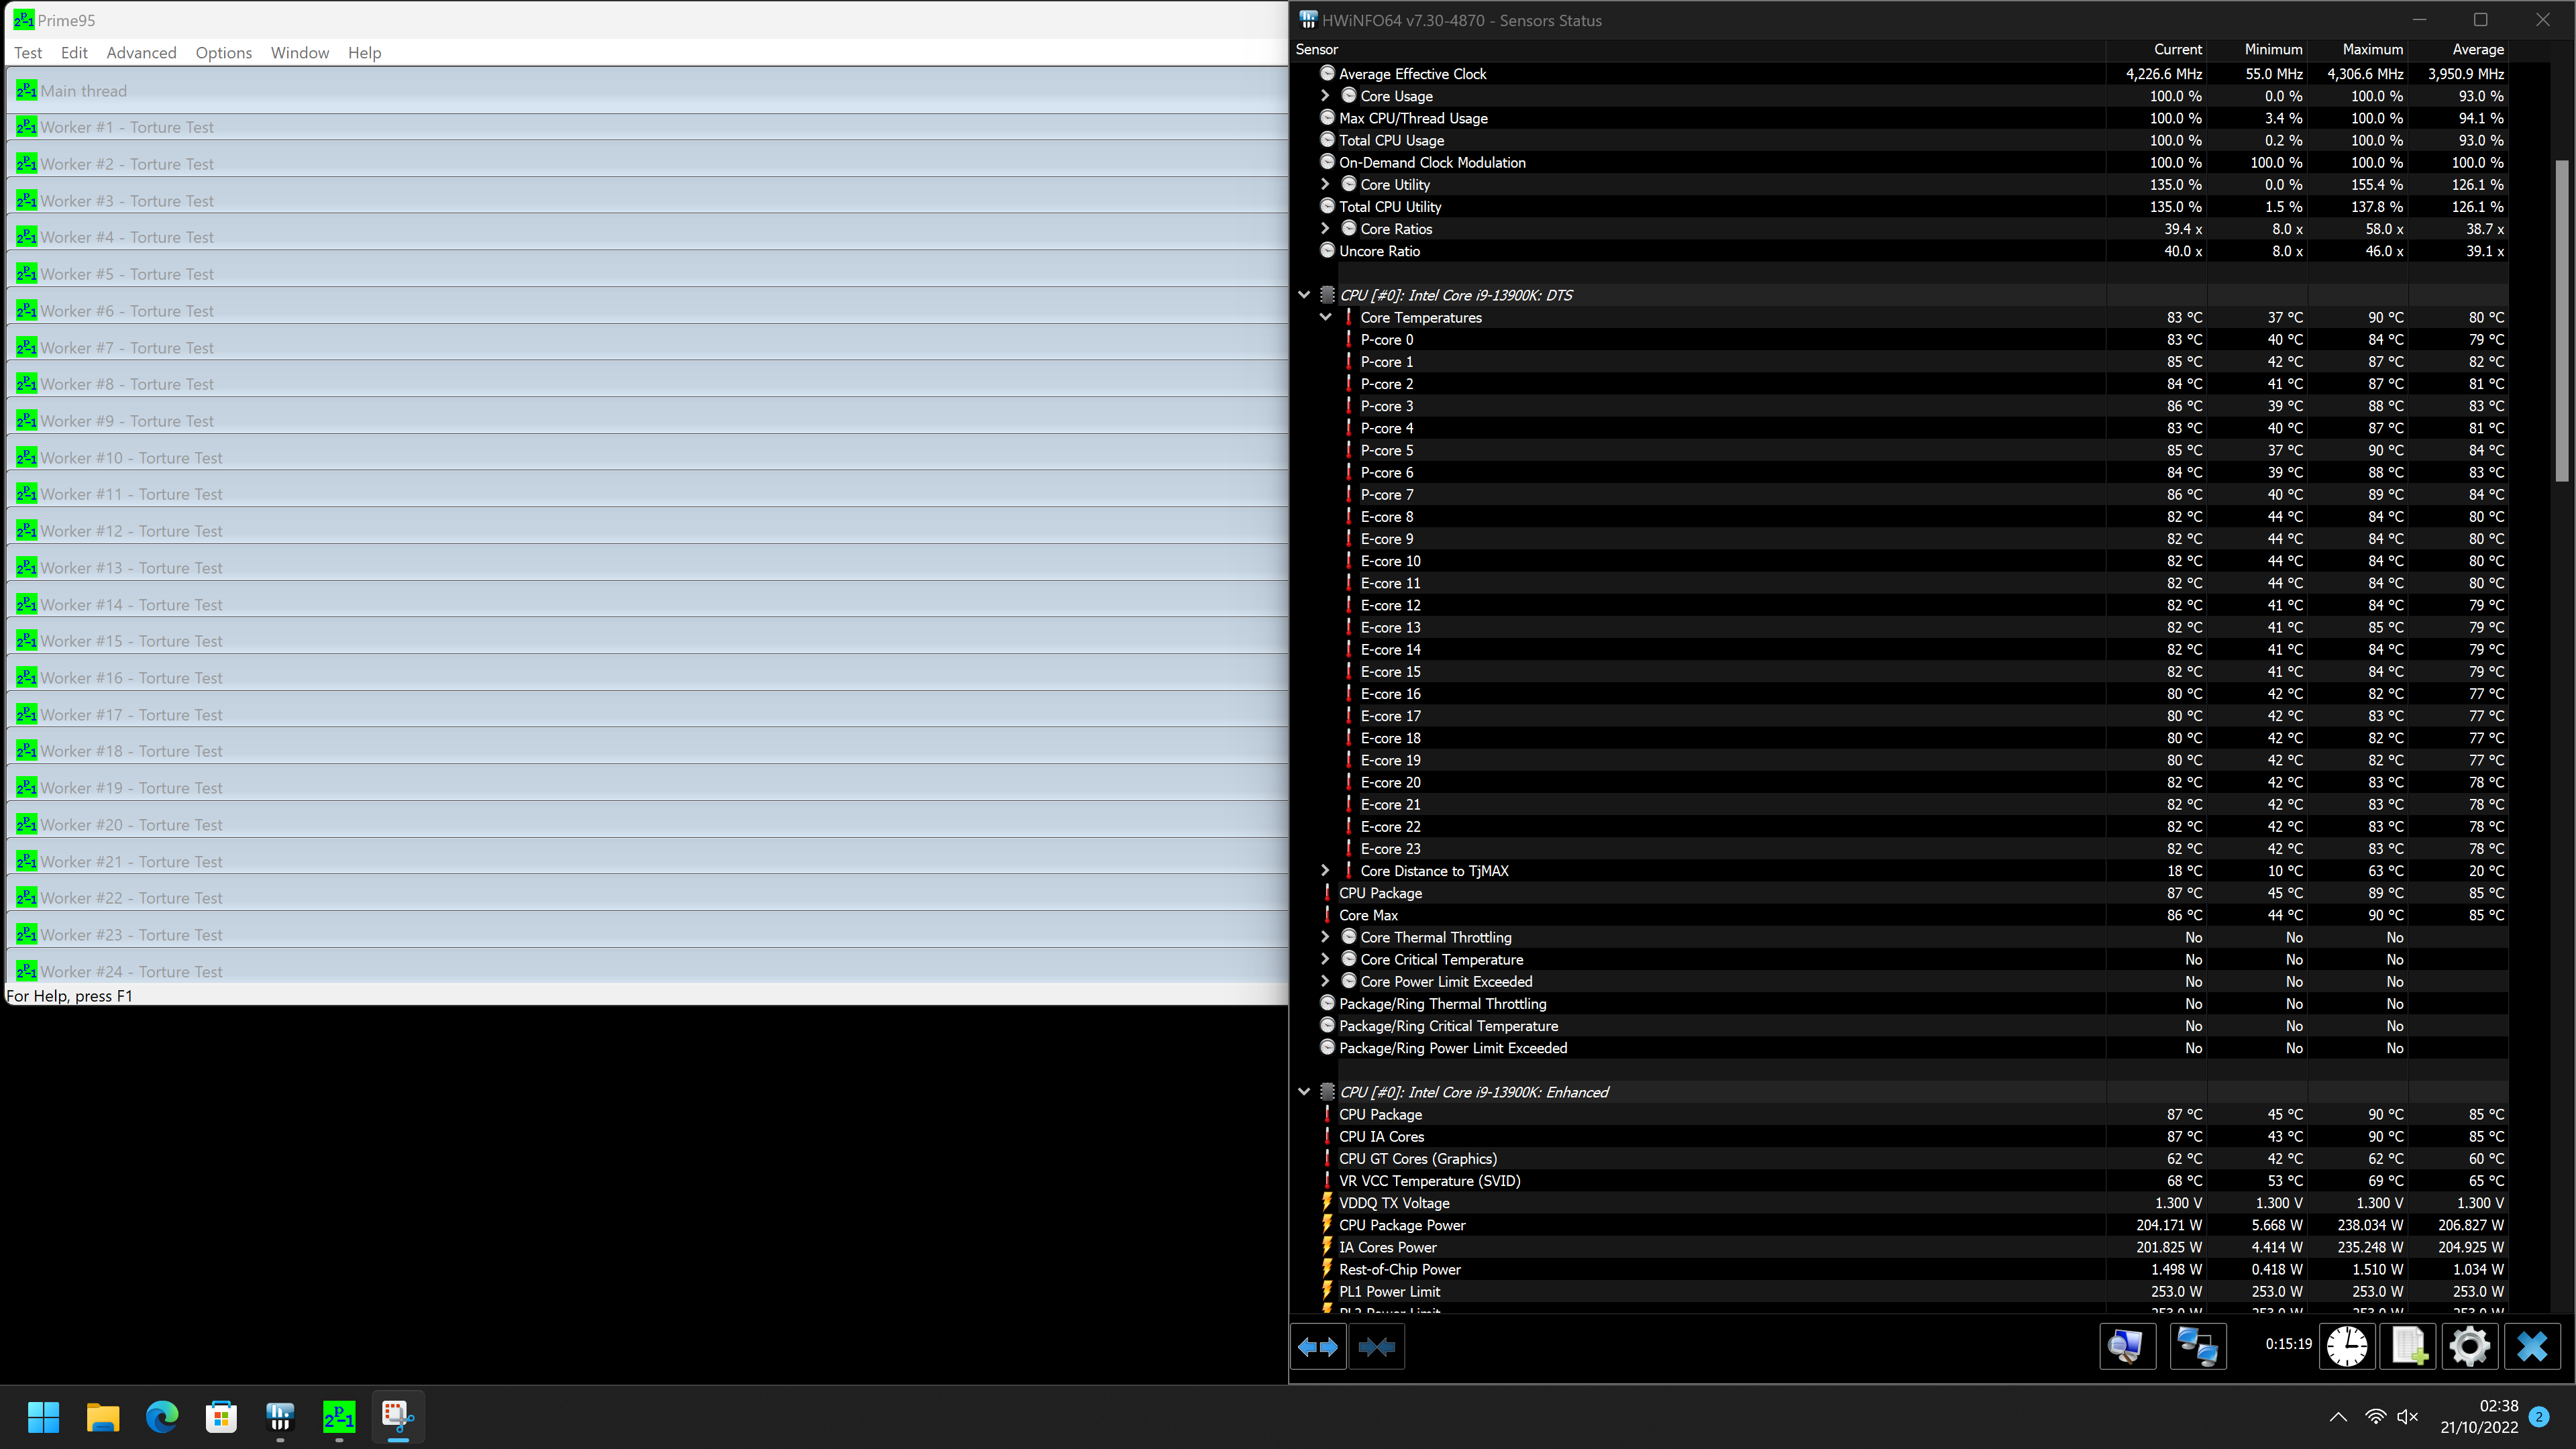Image resolution: width=2576 pixels, height=1449 pixels.
Task: Open the notification count badge
Action: 2539,1416
